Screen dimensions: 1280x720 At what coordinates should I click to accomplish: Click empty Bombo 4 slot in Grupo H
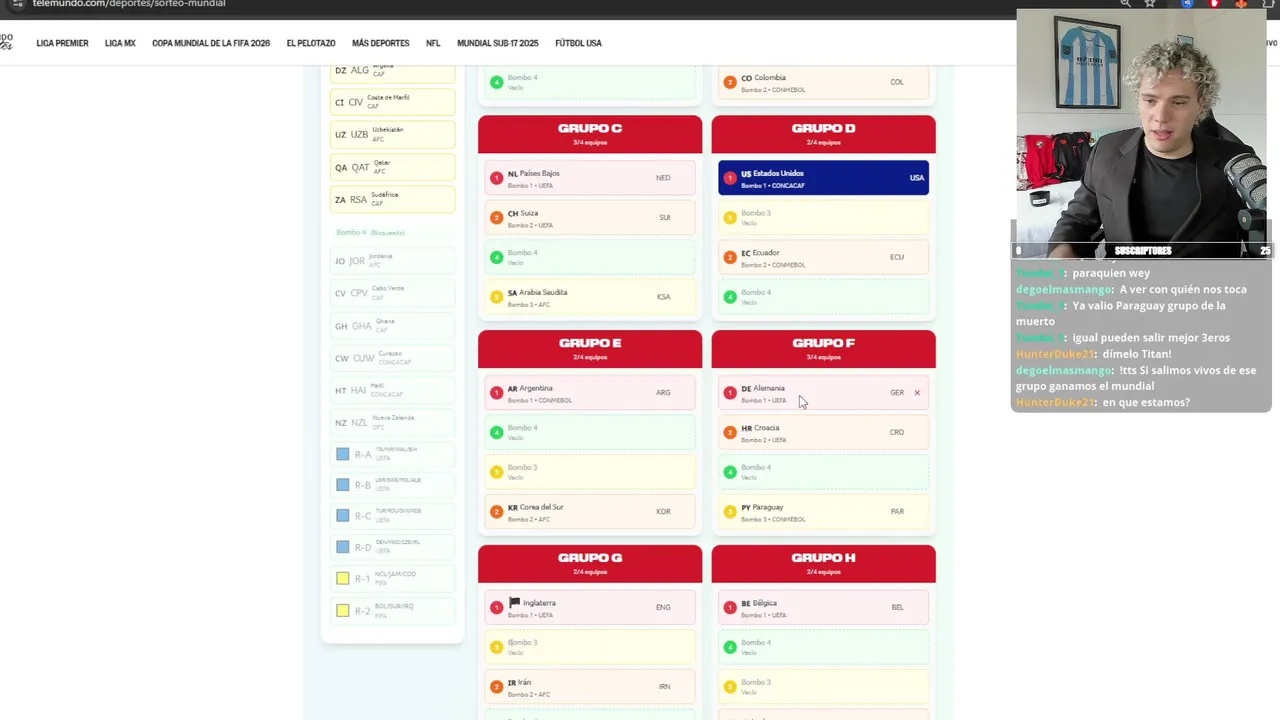click(823, 647)
